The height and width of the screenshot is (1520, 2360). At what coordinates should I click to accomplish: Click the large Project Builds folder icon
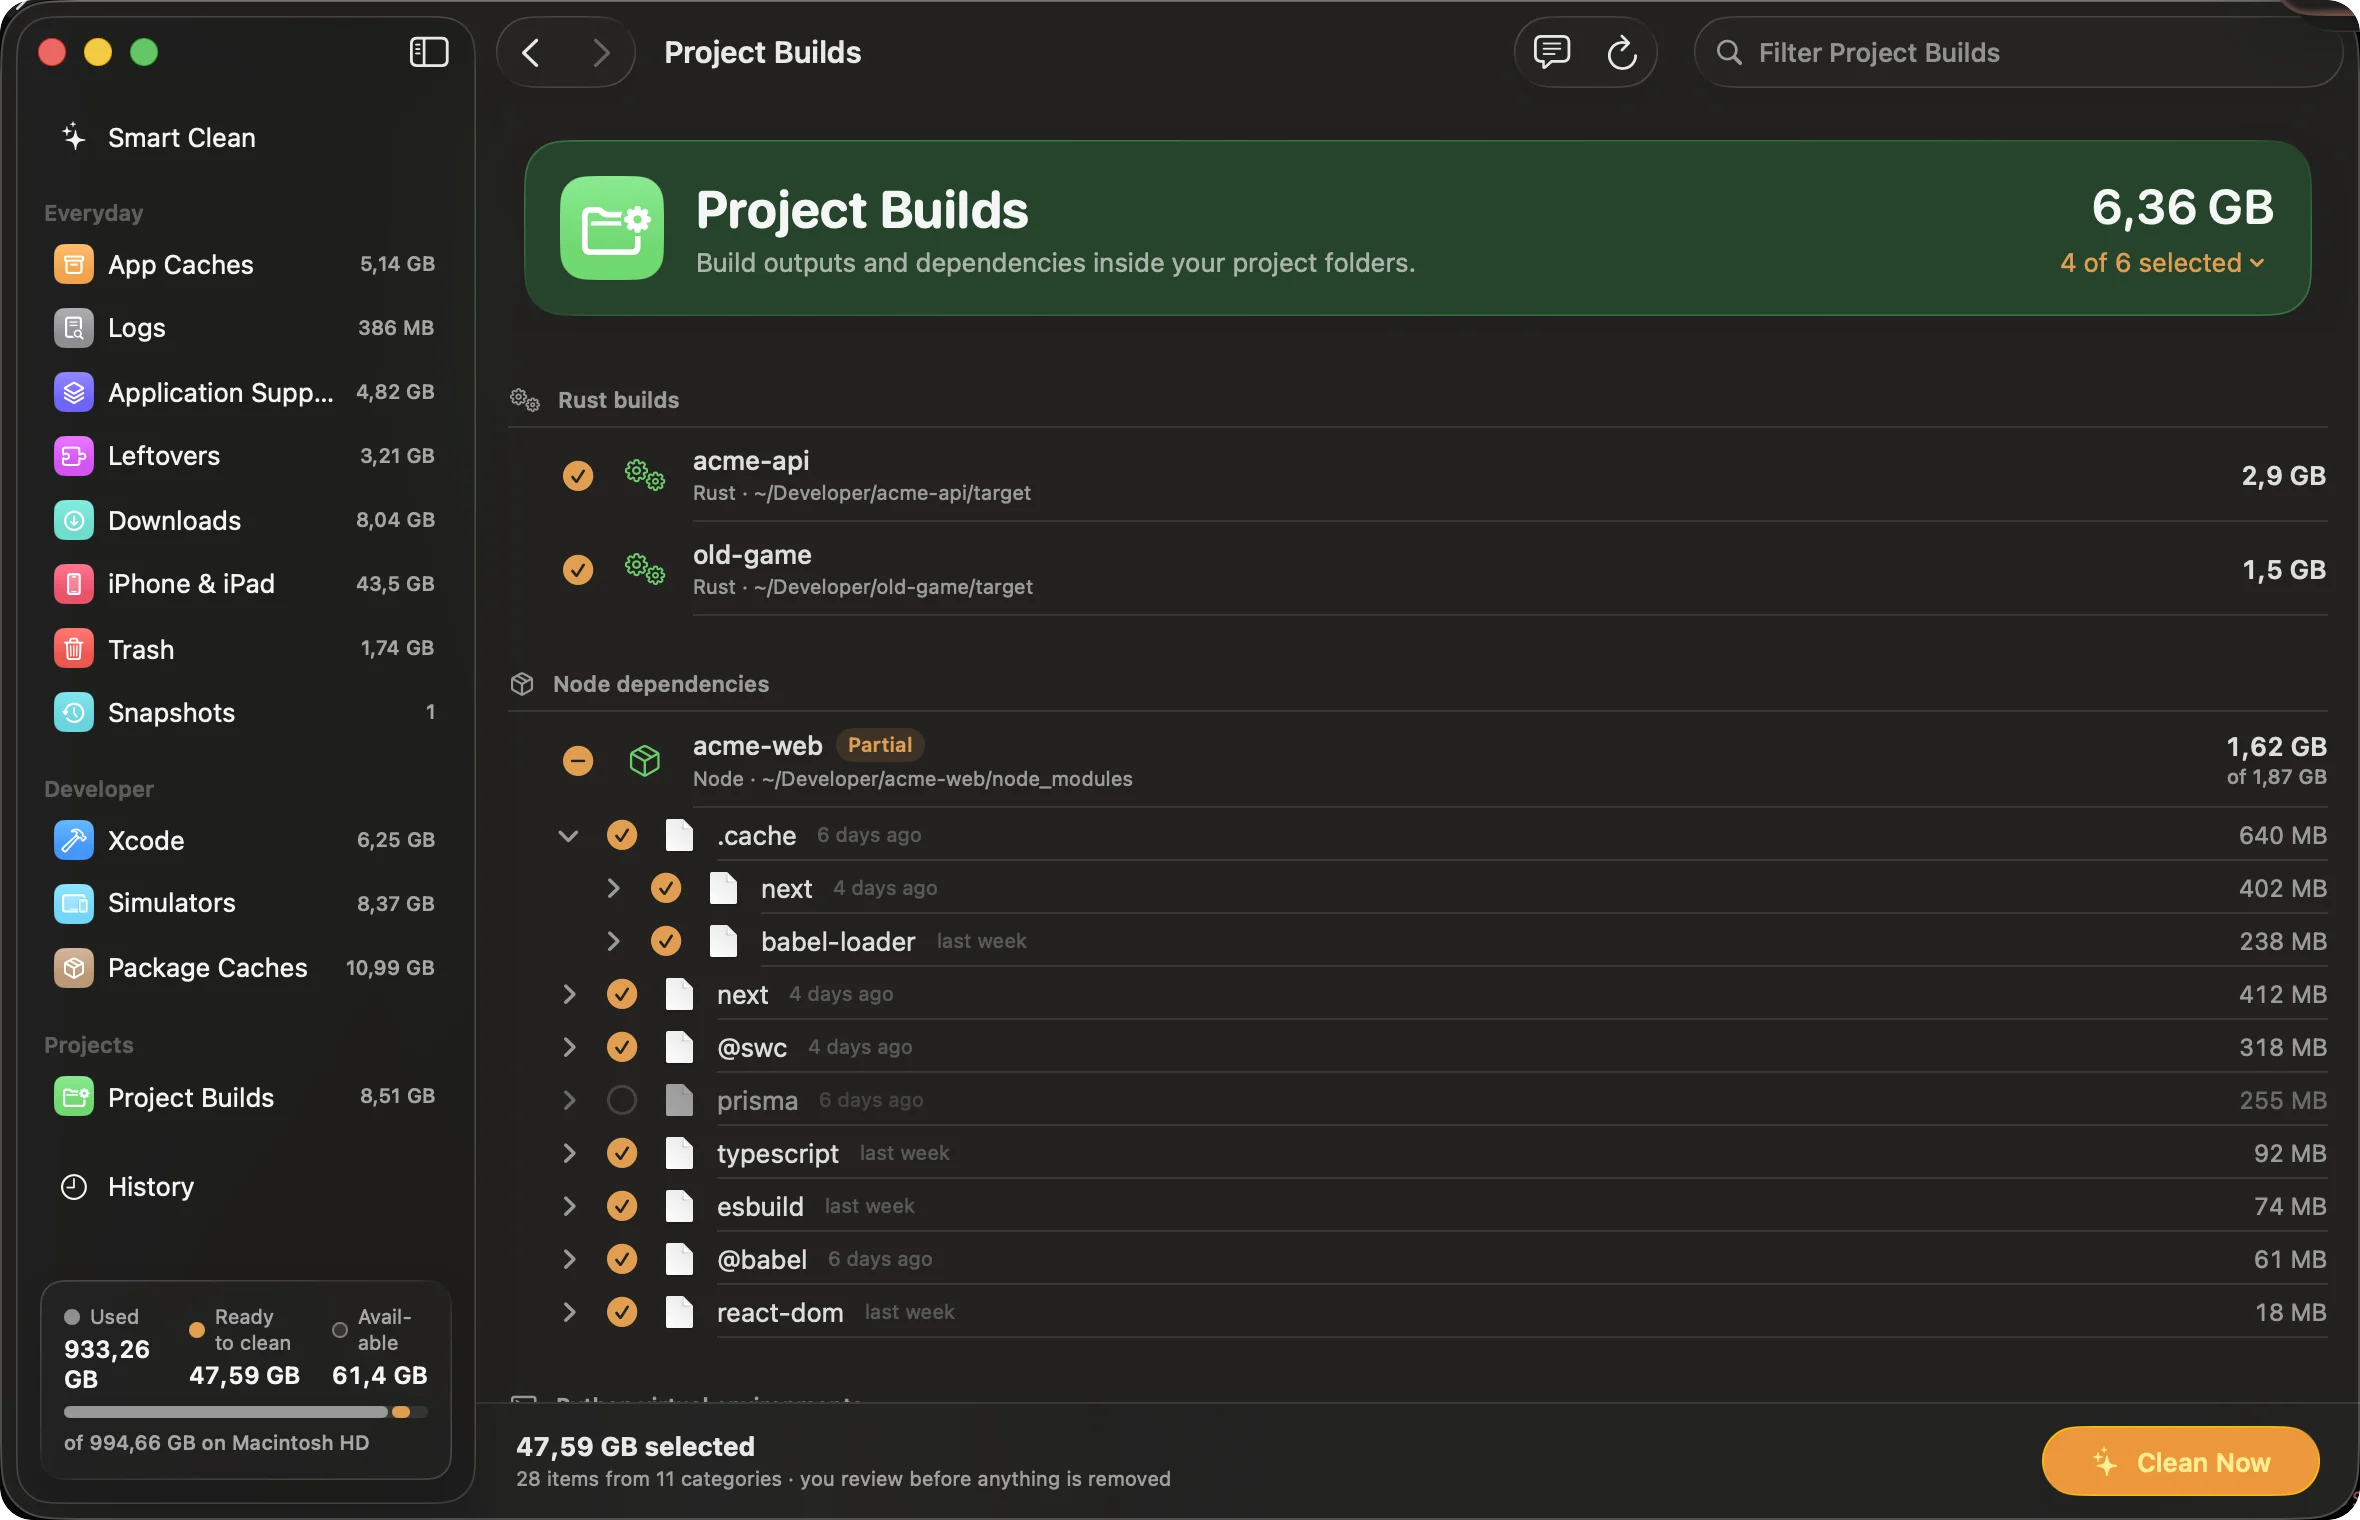[612, 228]
